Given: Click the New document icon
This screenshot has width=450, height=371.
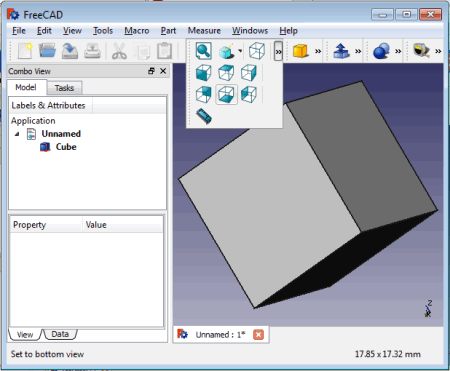Looking at the screenshot, I should click(x=25, y=51).
